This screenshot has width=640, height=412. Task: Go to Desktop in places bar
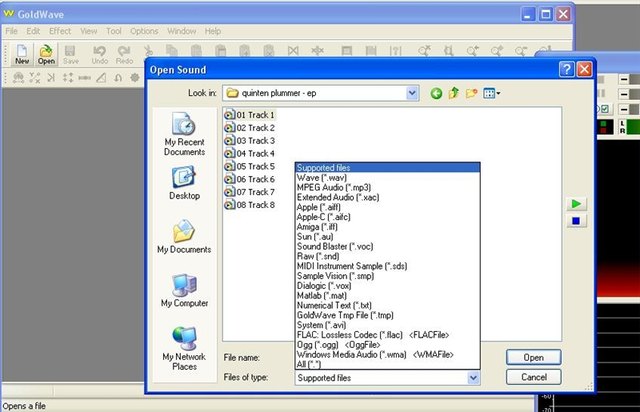pos(184,183)
